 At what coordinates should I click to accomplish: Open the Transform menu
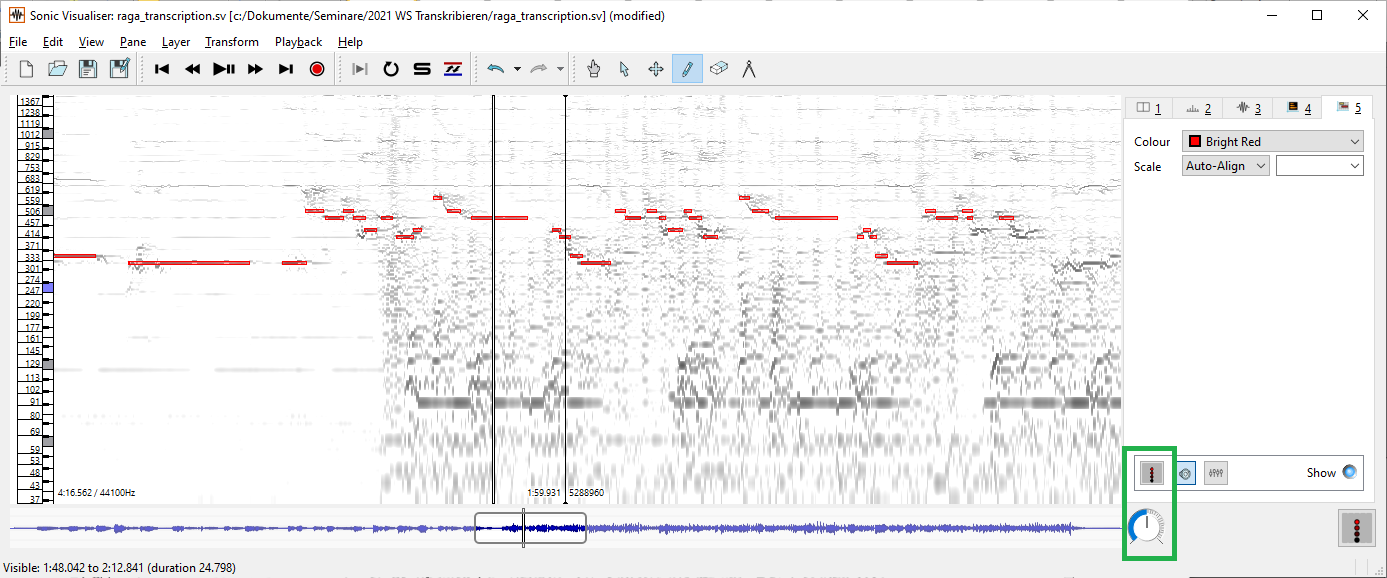(231, 42)
